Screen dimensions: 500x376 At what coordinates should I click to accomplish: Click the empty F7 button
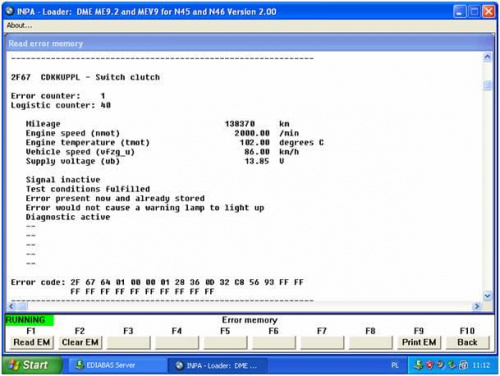click(x=322, y=342)
